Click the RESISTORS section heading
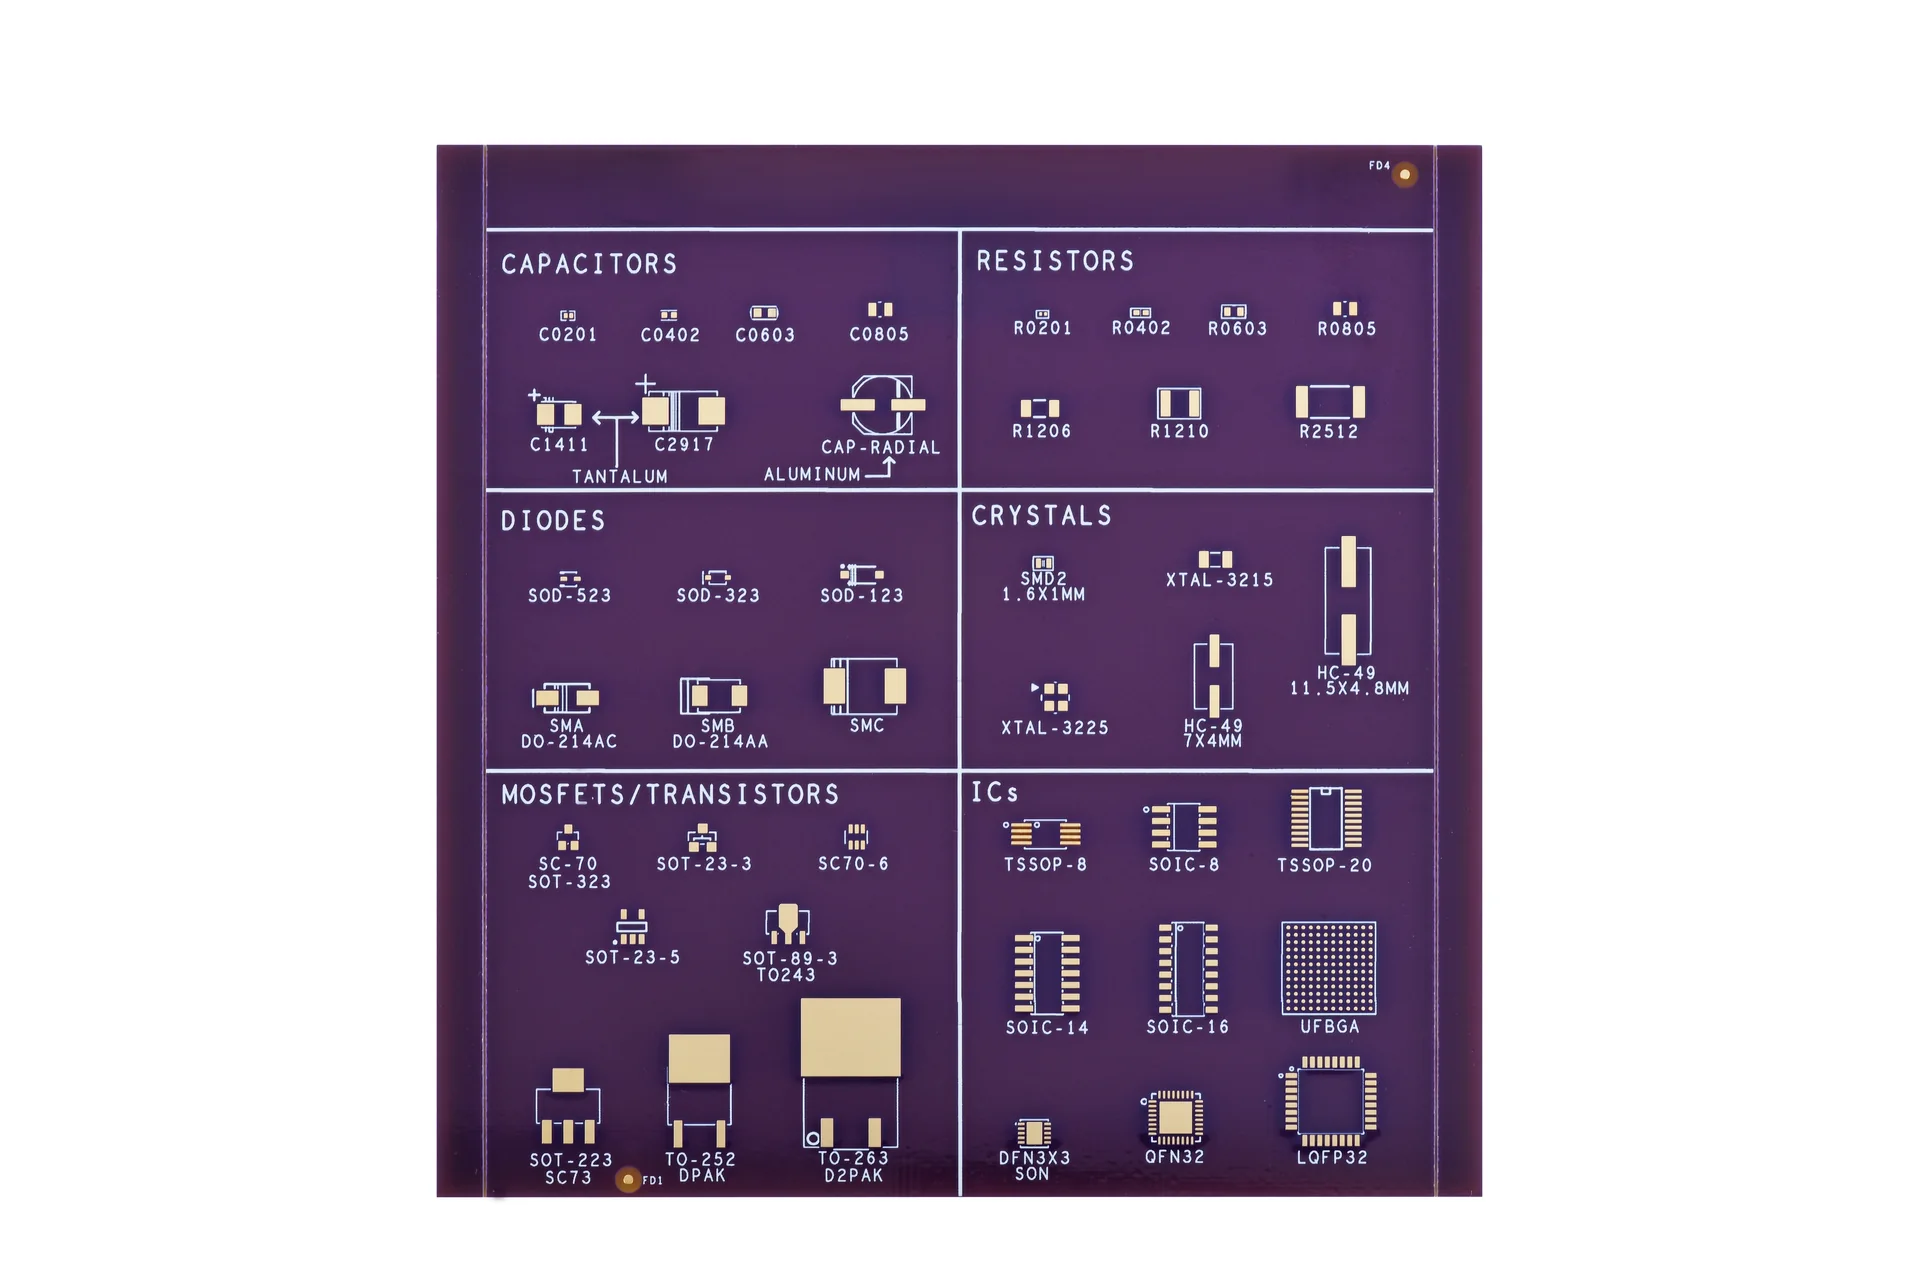The width and height of the screenshot is (1920, 1281). 1055,261
